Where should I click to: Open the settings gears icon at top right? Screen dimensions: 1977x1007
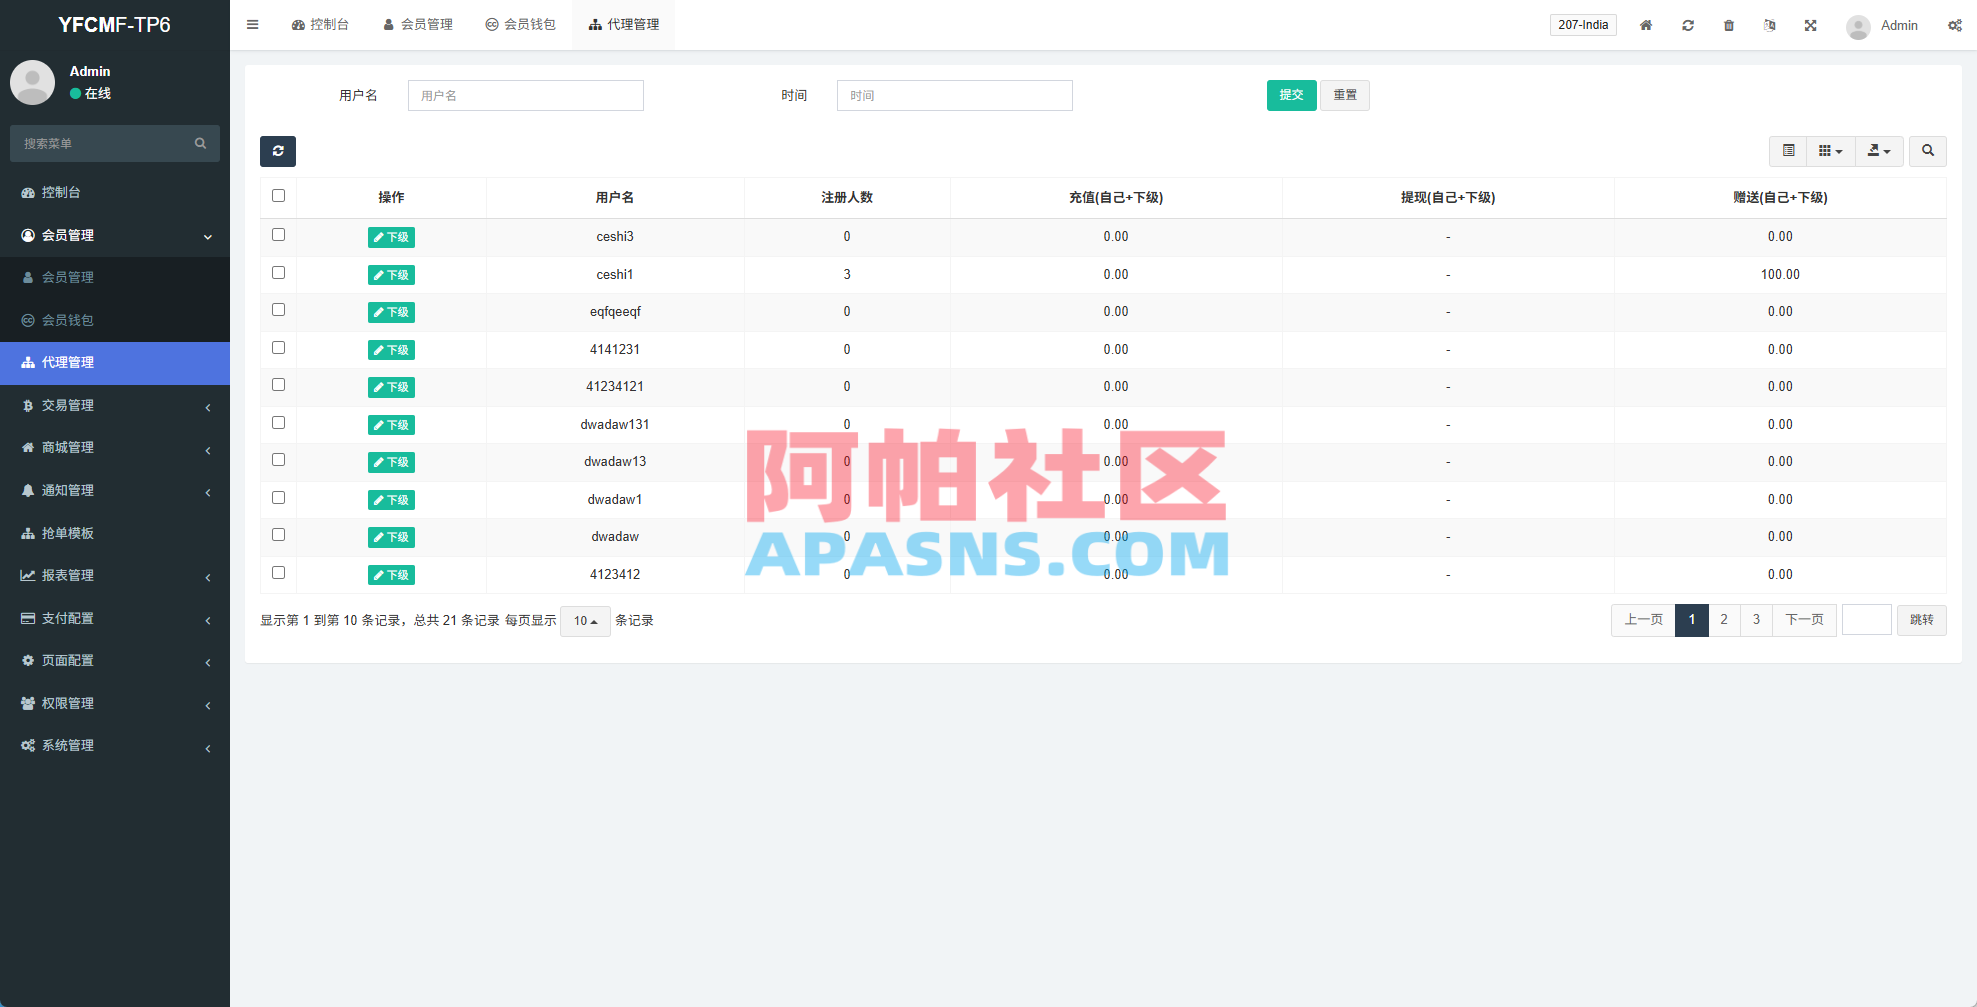click(1955, 25)
